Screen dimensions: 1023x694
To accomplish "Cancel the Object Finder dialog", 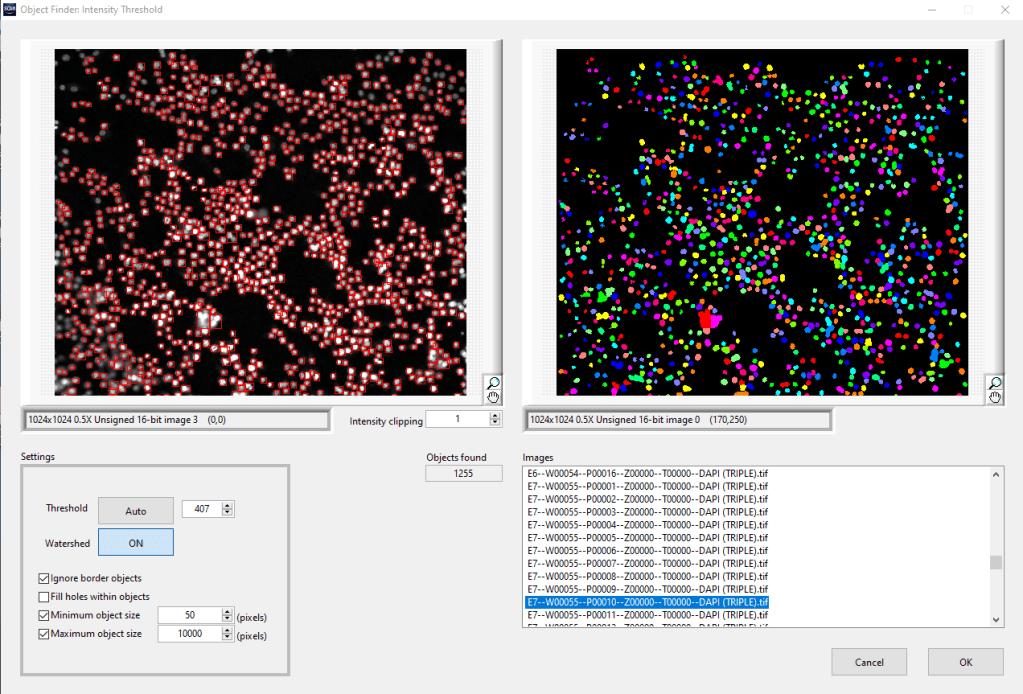I will 869,662.
